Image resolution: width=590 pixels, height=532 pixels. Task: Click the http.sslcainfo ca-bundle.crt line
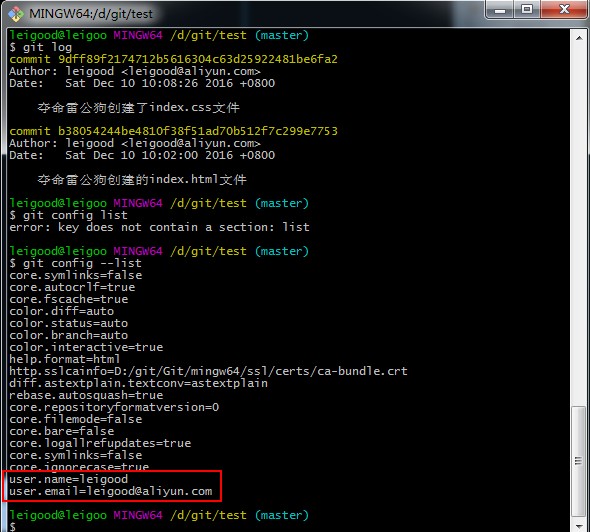[x=208, y=371]
